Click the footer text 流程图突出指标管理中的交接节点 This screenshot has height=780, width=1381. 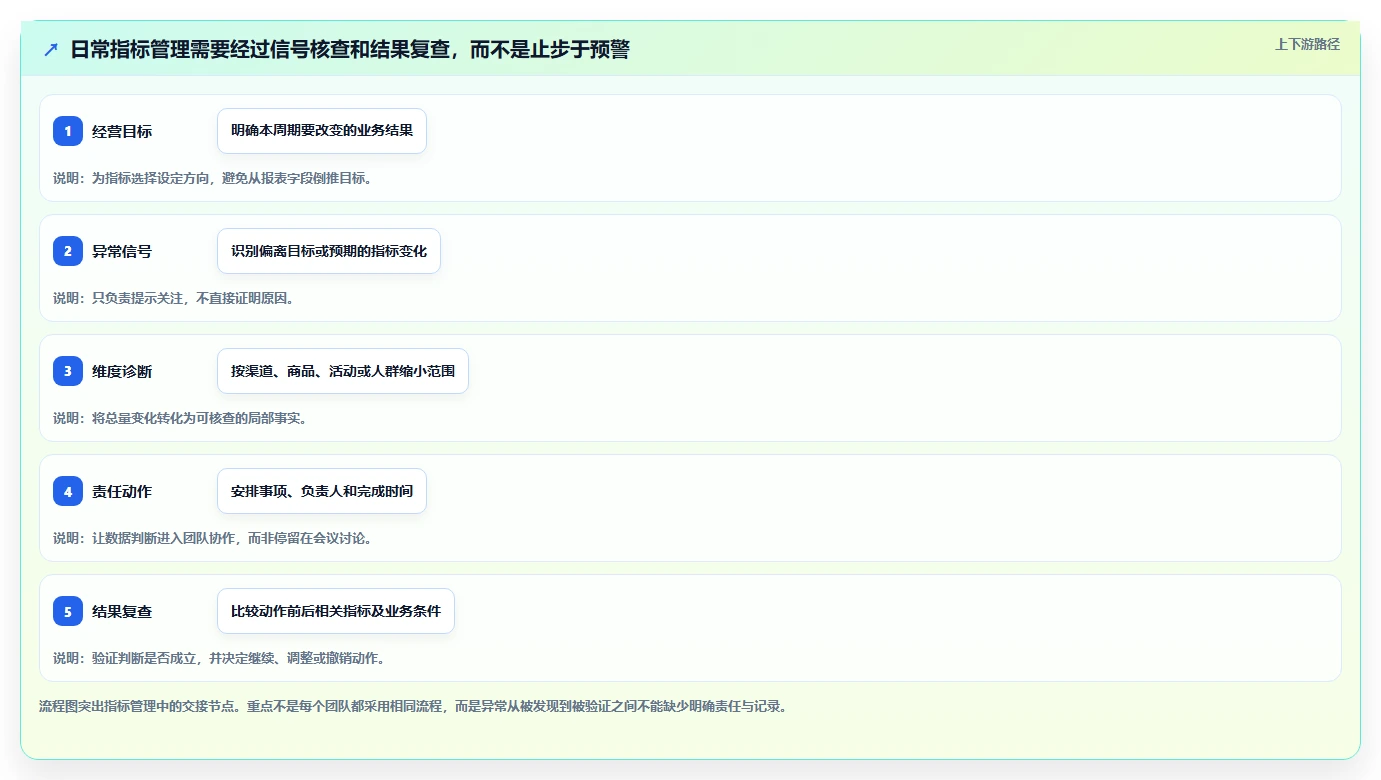click(414, 706)
